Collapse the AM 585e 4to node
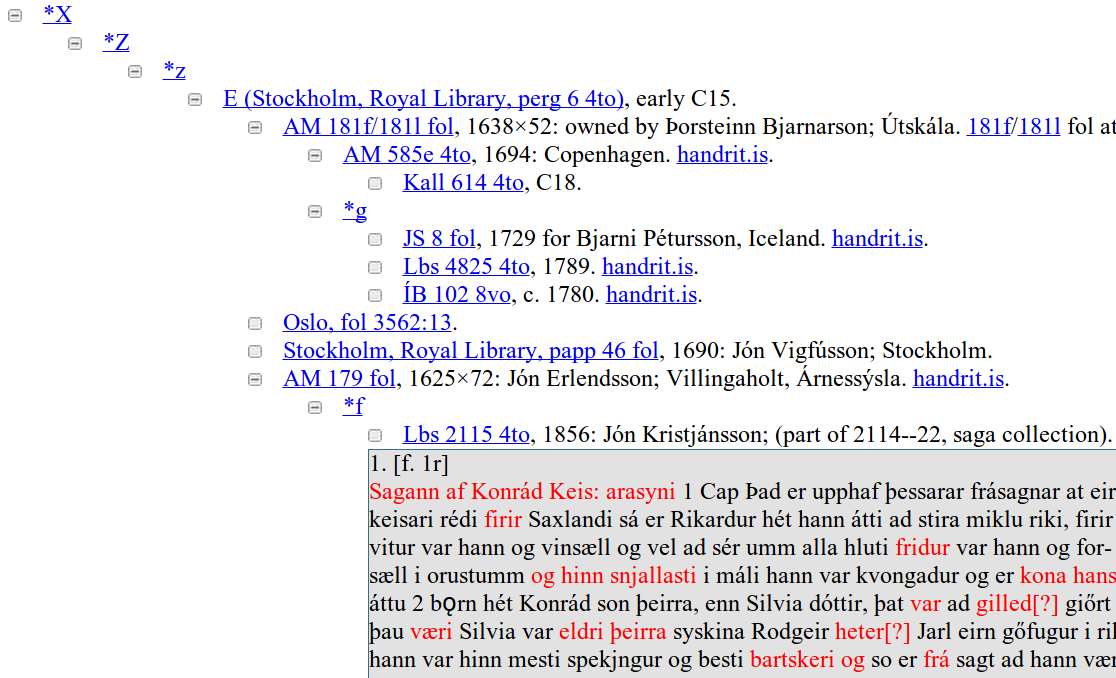 pos(314,155)
